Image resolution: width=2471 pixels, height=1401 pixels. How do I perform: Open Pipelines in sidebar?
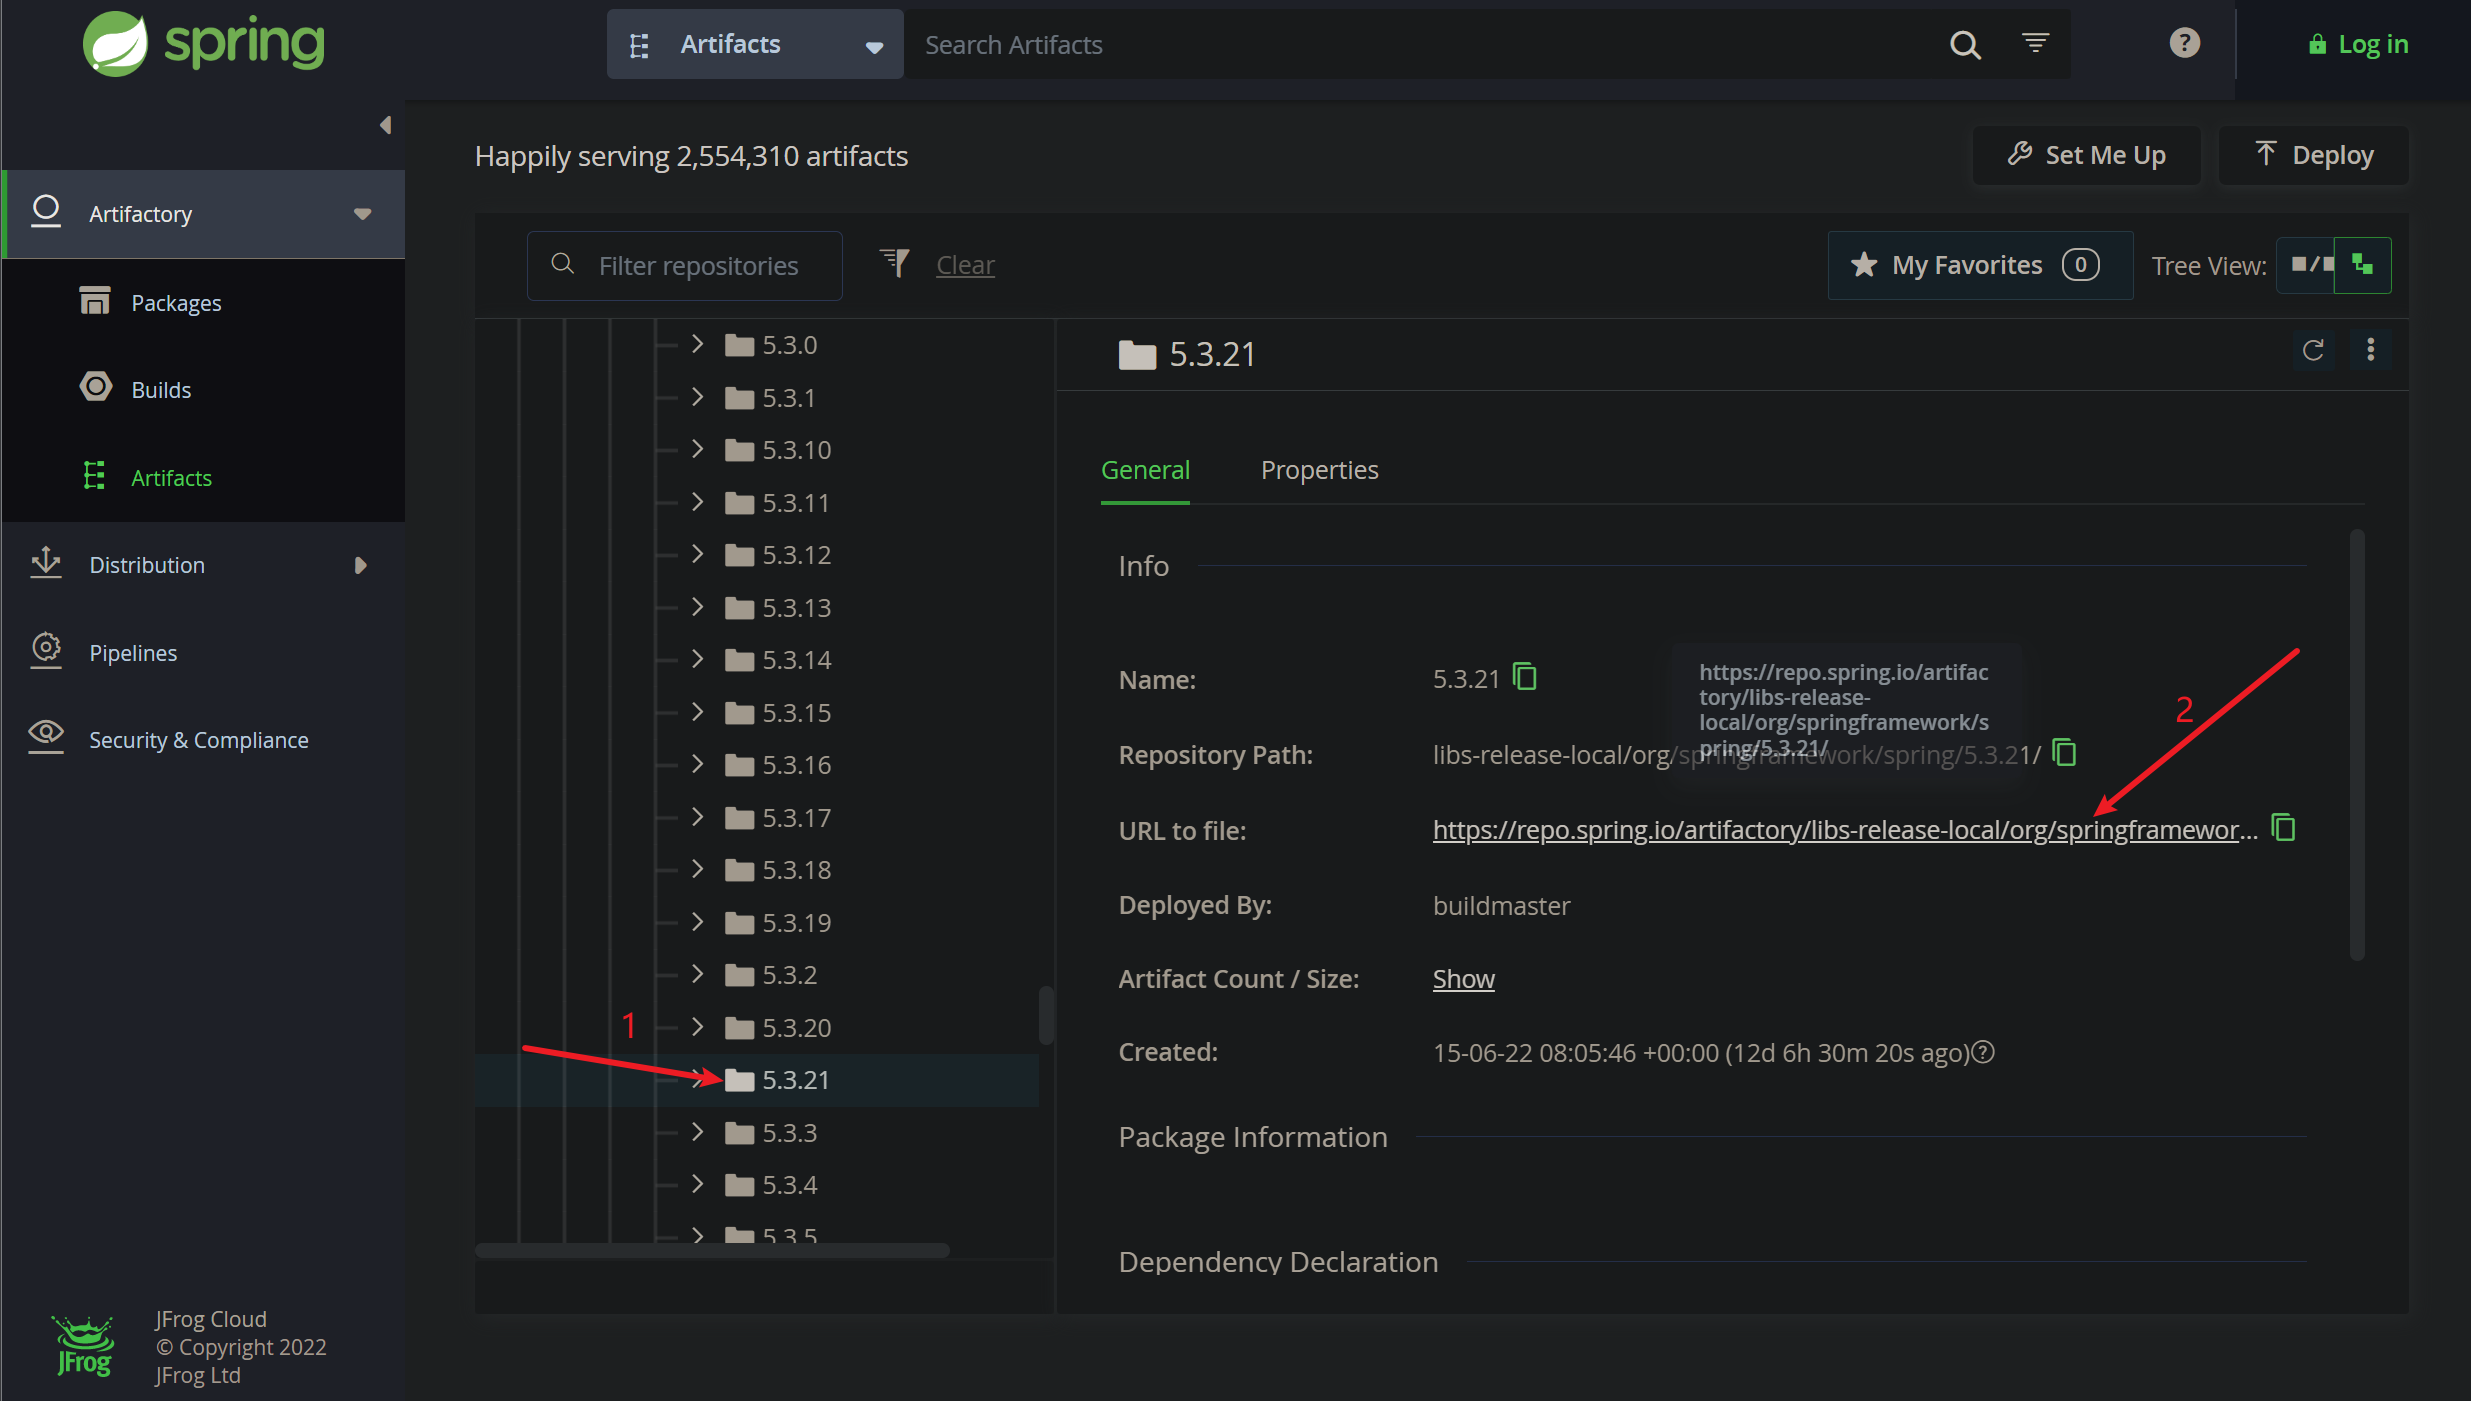[x=133, y=653]
